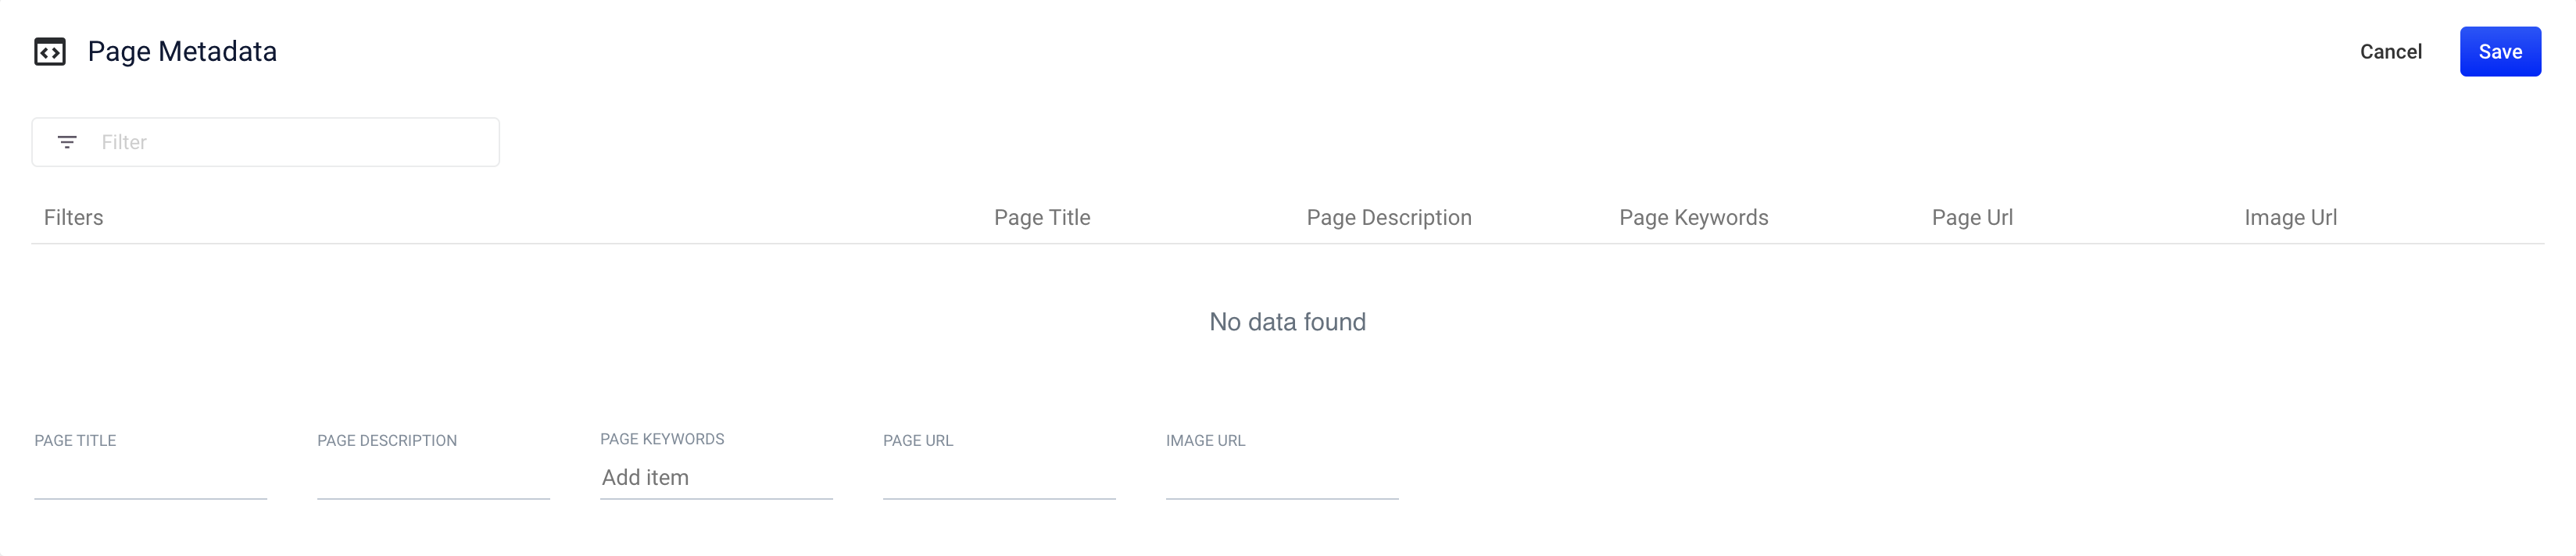The width and height of the screenshot is (2576, 556).
Task: Click inside the Filter box placeholder text
Action: click(124, 142)
